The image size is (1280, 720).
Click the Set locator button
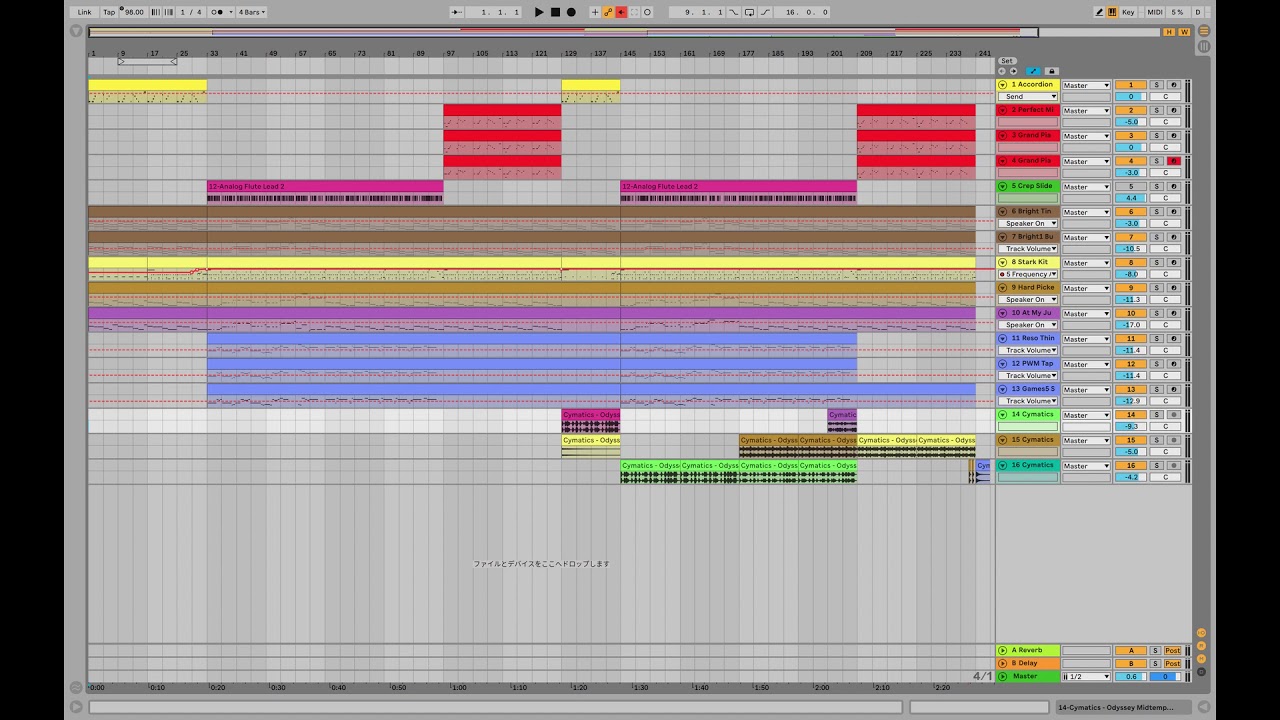1007,61
